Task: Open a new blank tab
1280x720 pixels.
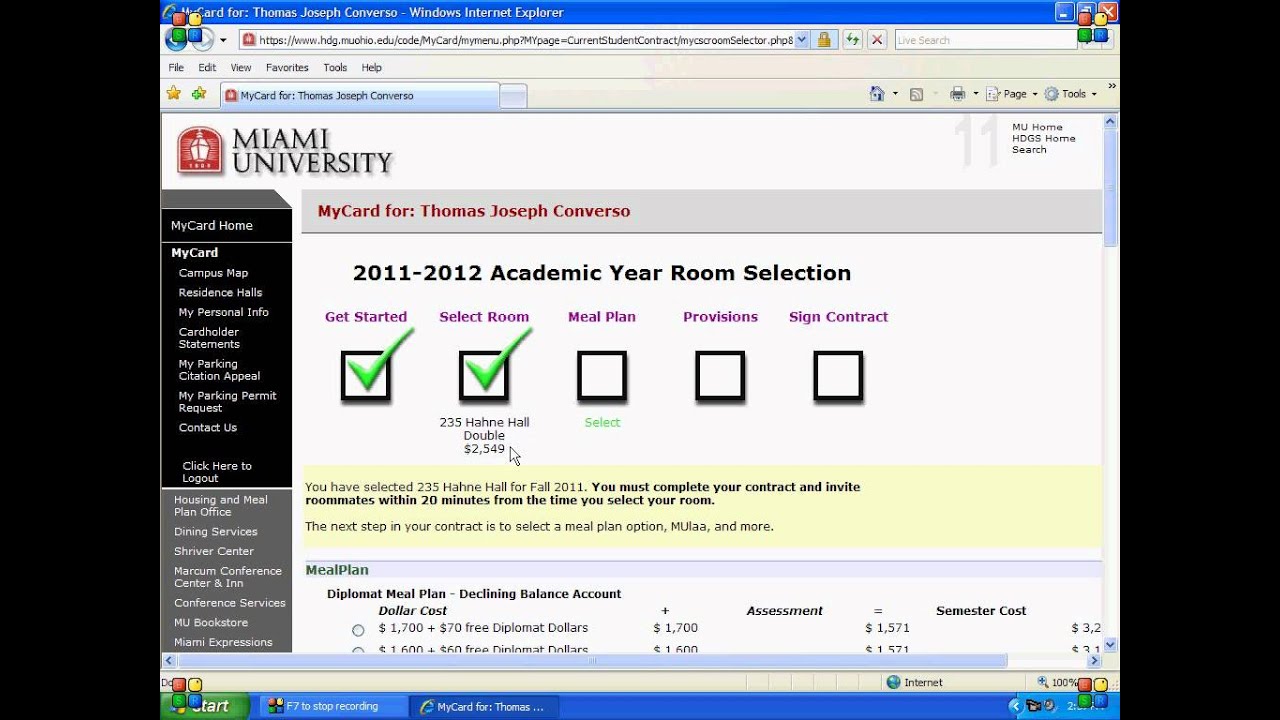Action: click(x=513, y=97)
